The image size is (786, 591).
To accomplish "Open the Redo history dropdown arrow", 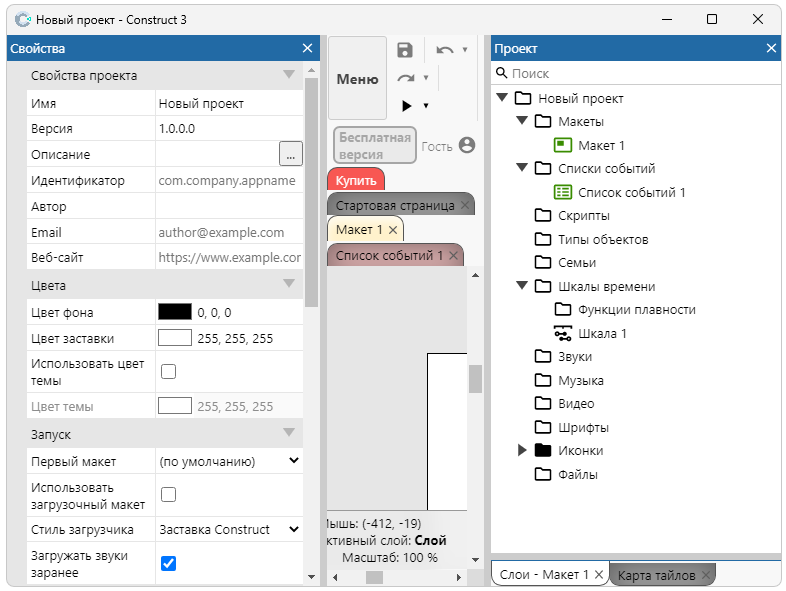I will click(x=426, y=78).
